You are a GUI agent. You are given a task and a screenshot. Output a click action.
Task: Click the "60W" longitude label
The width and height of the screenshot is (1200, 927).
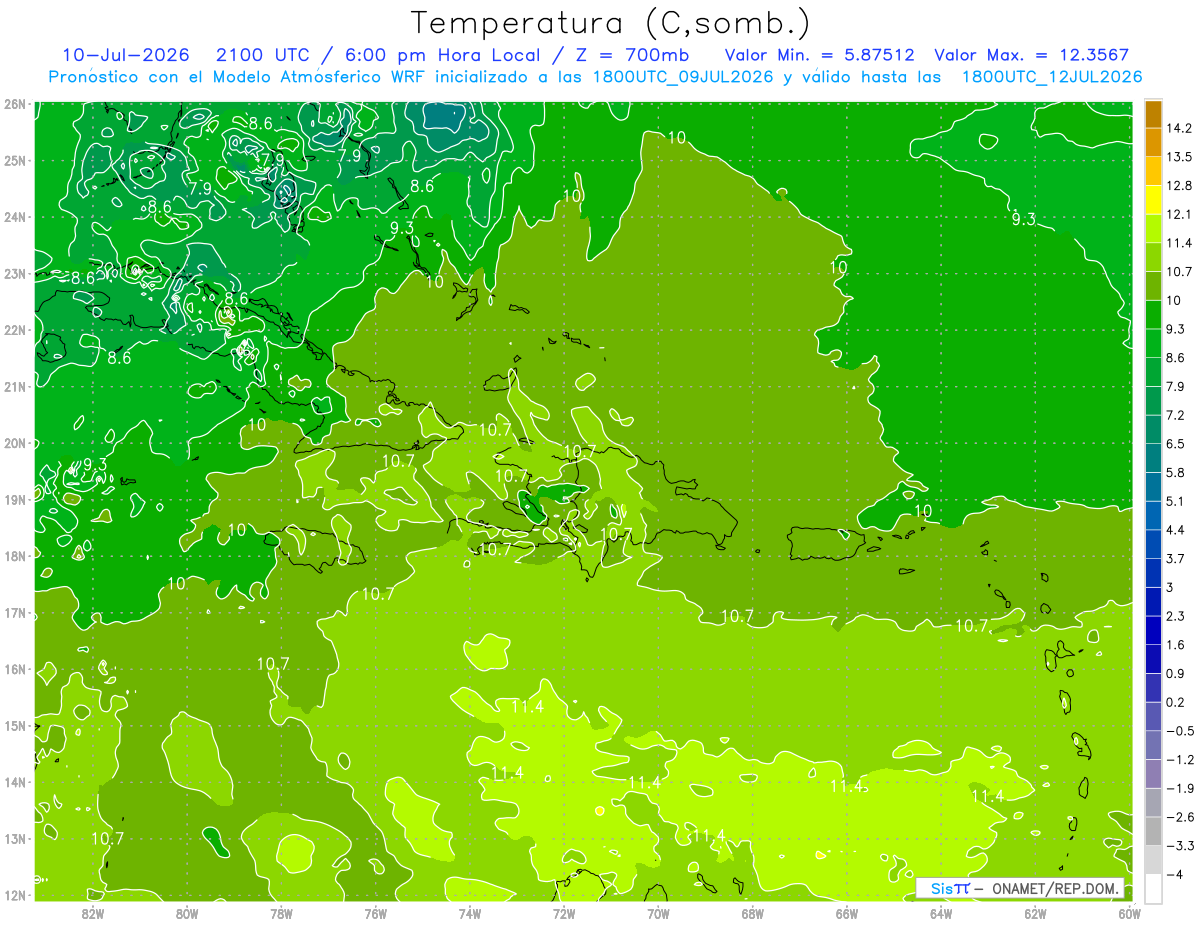(x=1129, y=913)
